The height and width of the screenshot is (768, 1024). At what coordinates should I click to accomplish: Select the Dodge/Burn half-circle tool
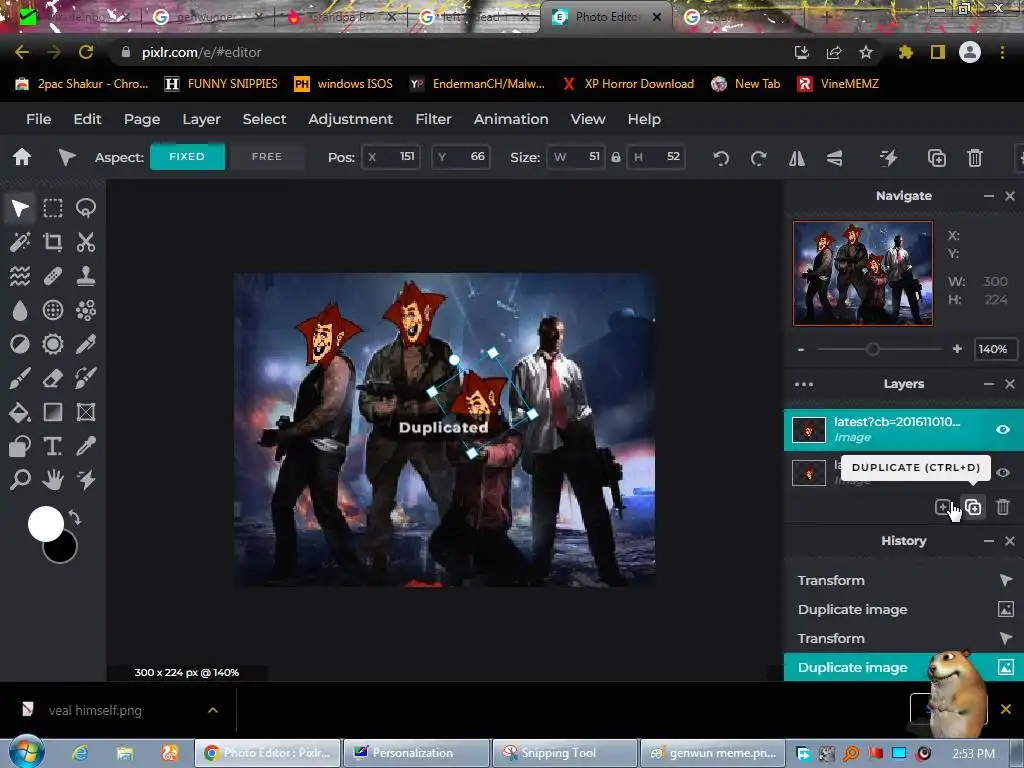pos(20,344)
